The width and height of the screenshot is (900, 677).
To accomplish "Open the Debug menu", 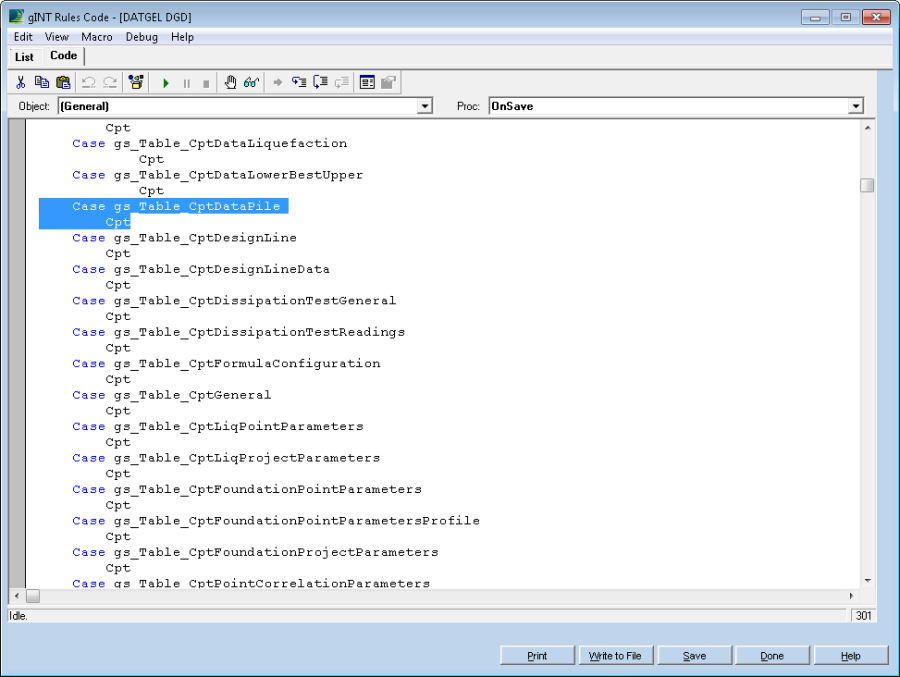I will click(x=141, y=37).
